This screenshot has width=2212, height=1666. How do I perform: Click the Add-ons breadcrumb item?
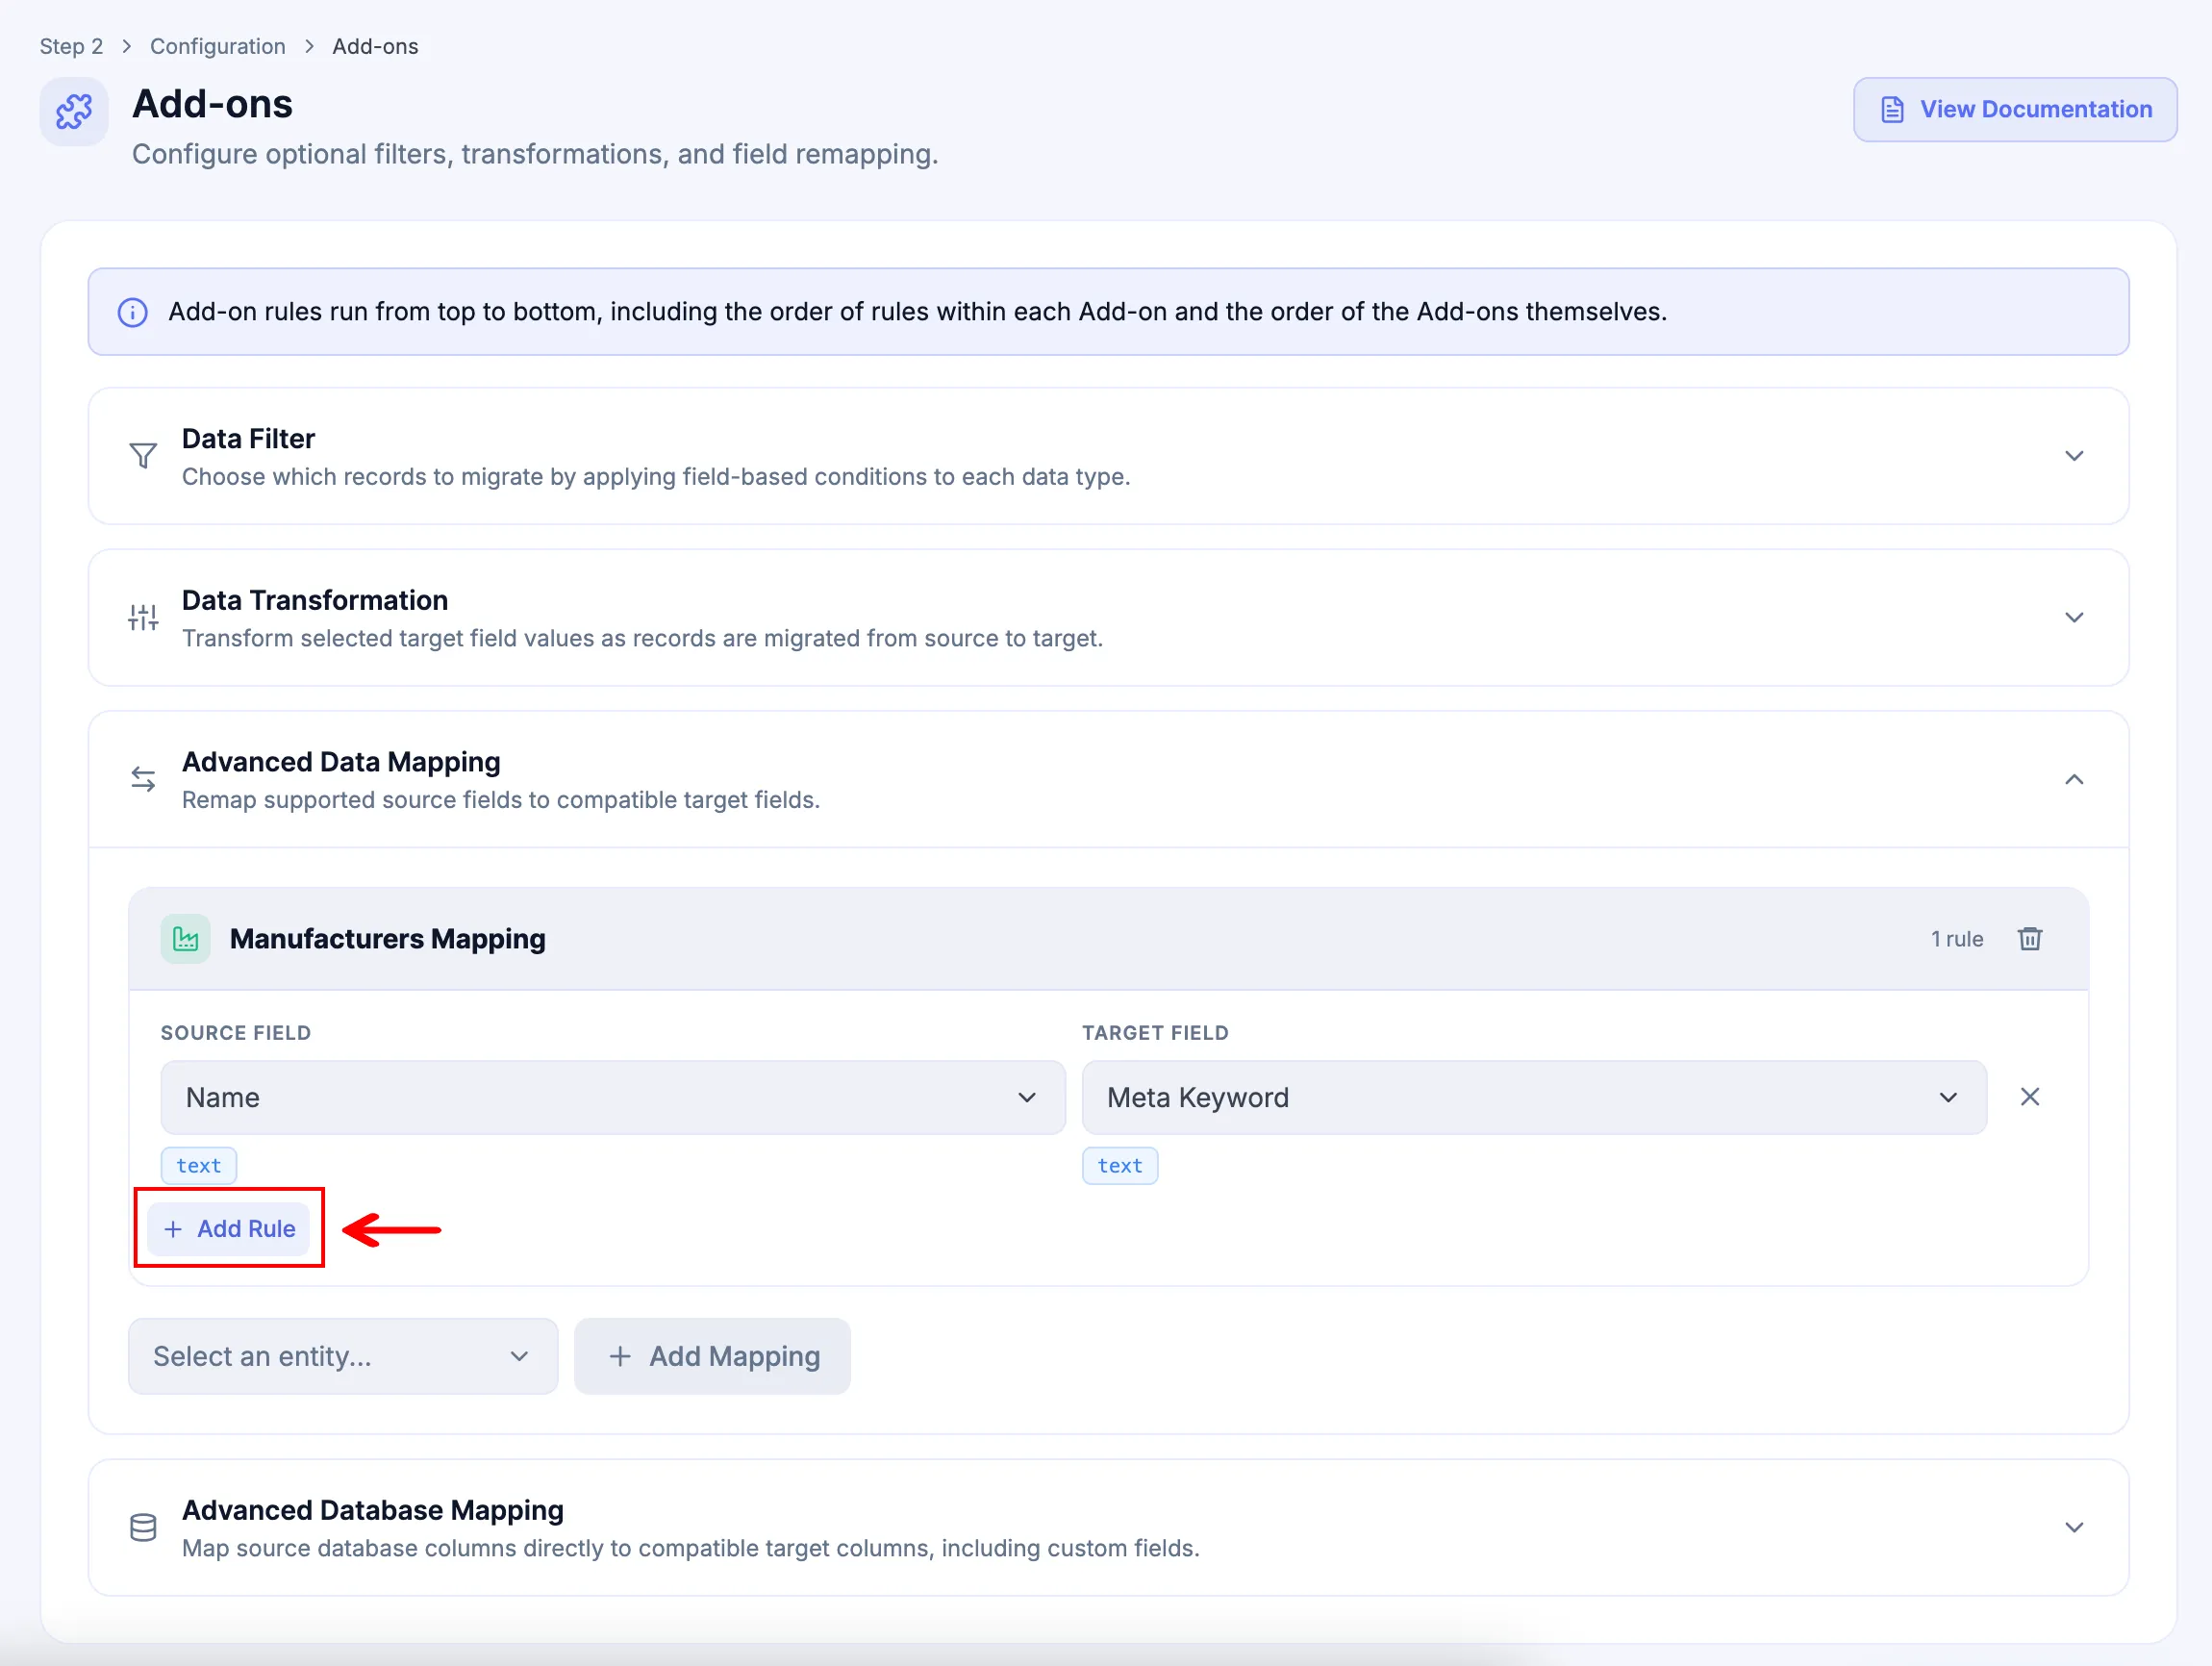[375, 46]
